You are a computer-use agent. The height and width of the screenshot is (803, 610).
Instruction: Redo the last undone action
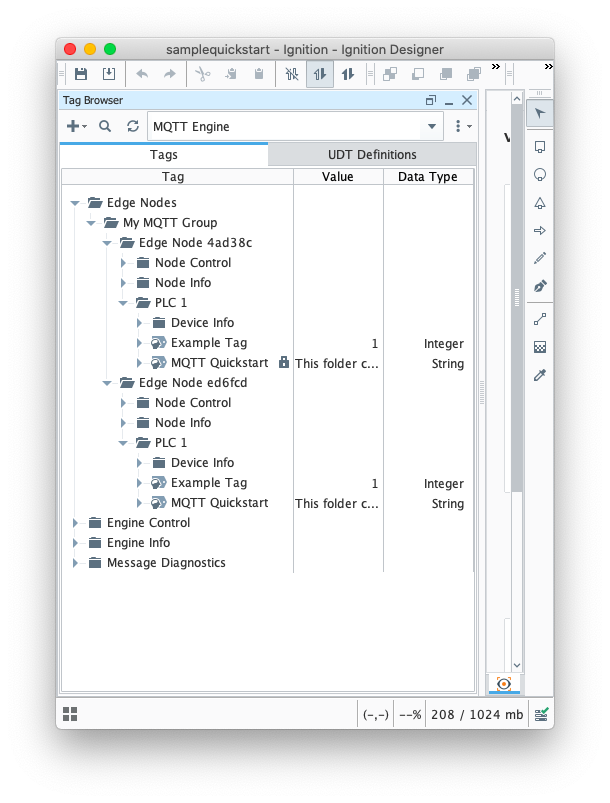pos(170,74)
